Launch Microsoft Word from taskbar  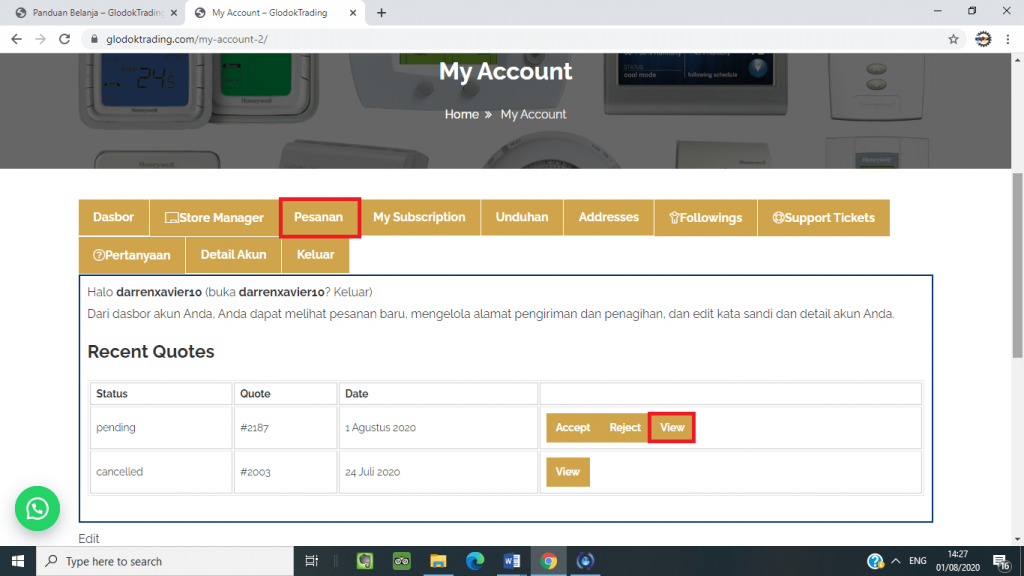click(x=512, y=561)
